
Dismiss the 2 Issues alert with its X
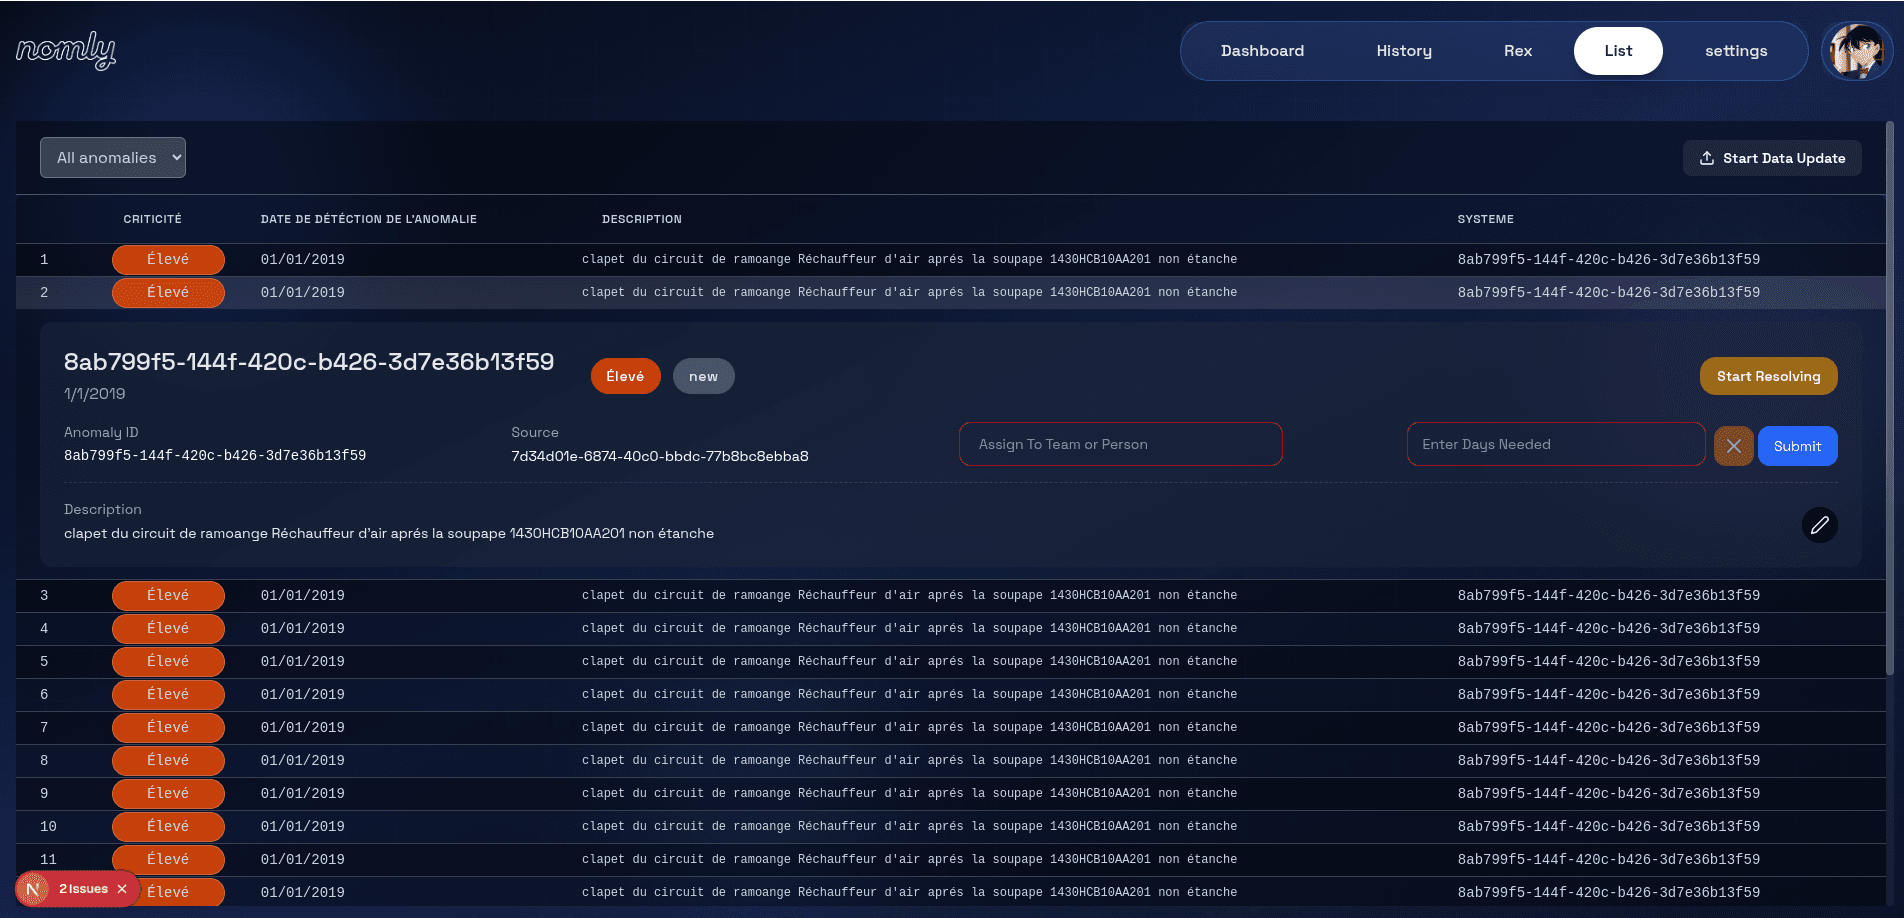pyautogui.click(x=122, y=888)
